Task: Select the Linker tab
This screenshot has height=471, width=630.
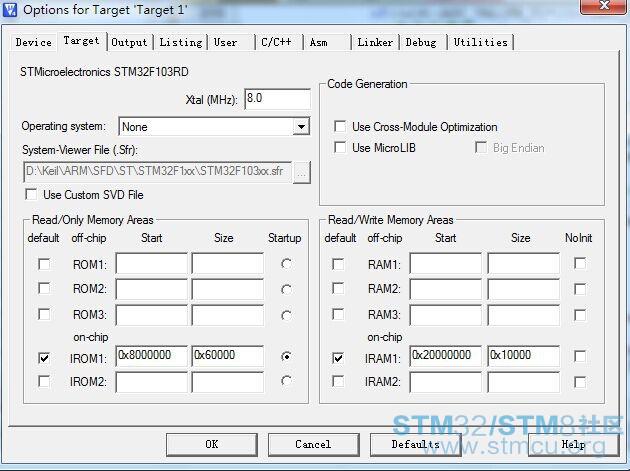Action: [x=375, y=42]
